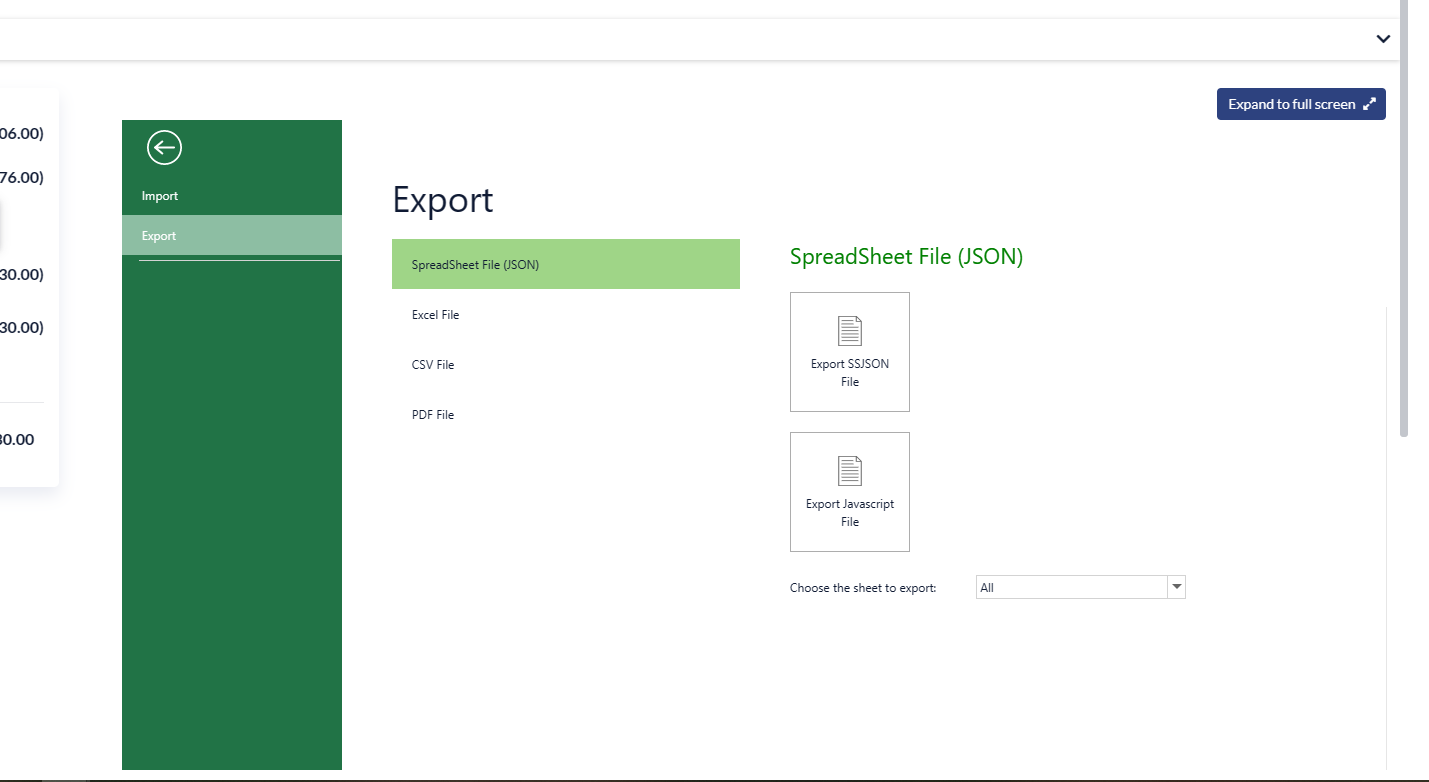1429x782 pixels.
Task: Click Export Javascript File
Action: coord(849,492)
